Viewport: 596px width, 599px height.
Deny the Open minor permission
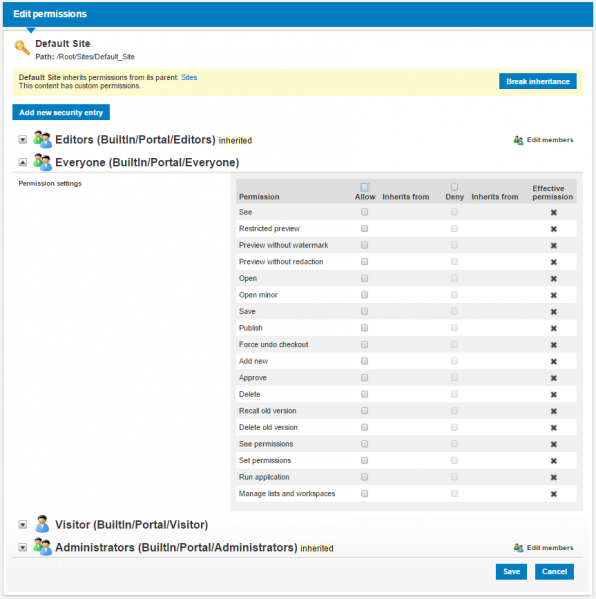pyautogui.click(x=454, y=295)
